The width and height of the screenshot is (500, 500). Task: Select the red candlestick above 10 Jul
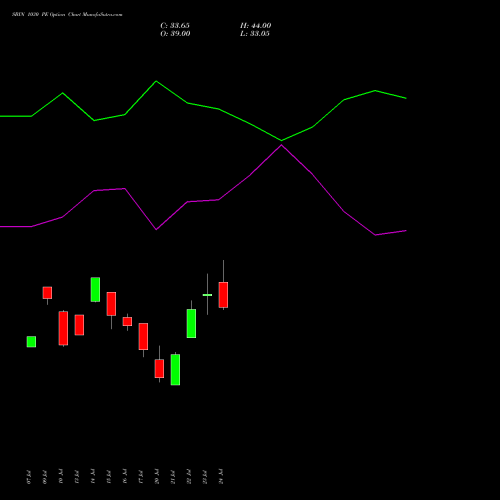63,328
